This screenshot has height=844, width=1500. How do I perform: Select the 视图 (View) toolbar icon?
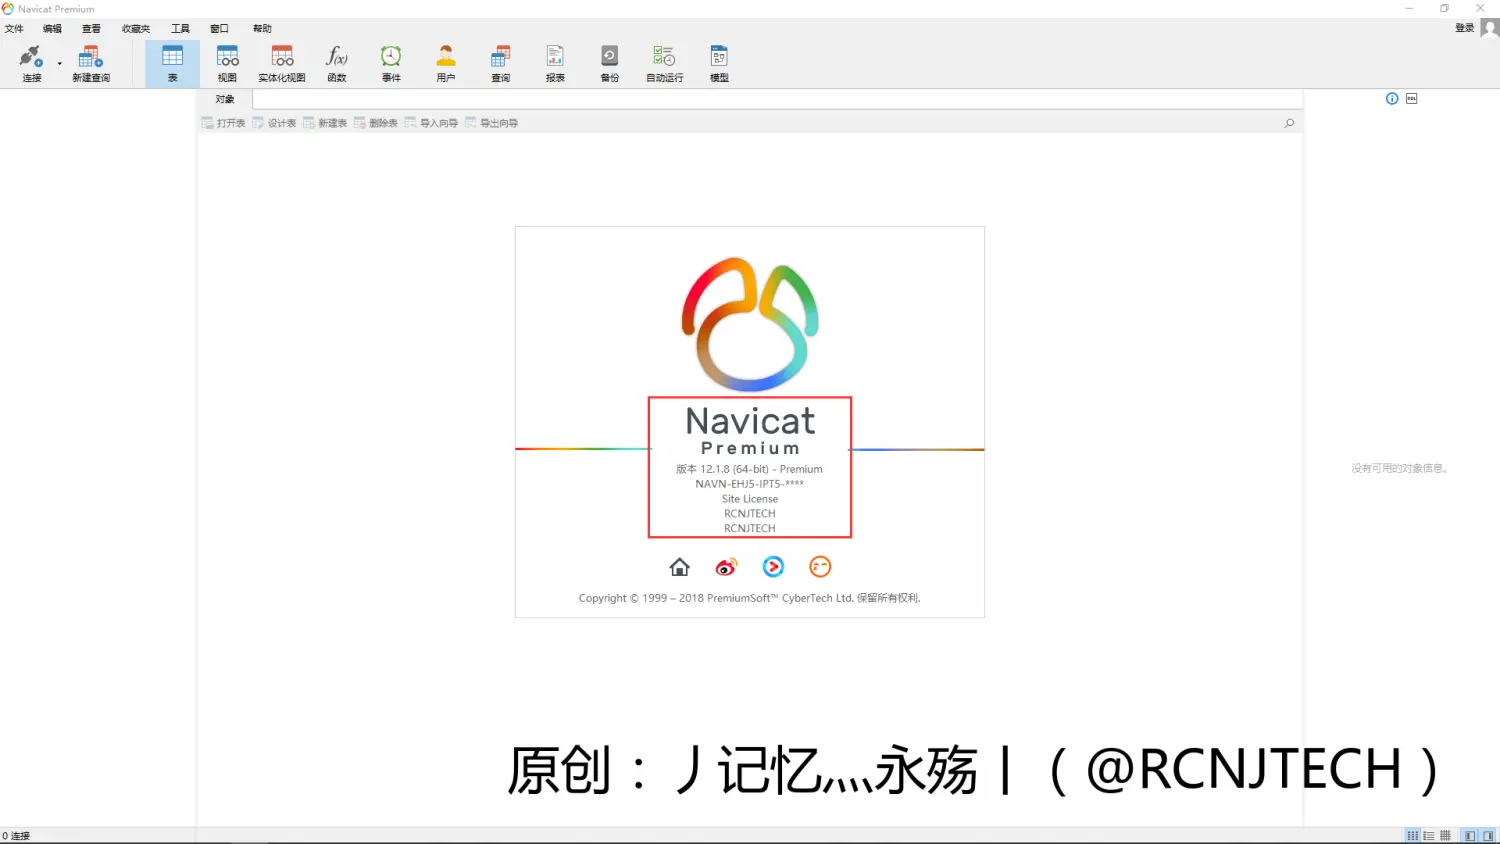(228, 63)
